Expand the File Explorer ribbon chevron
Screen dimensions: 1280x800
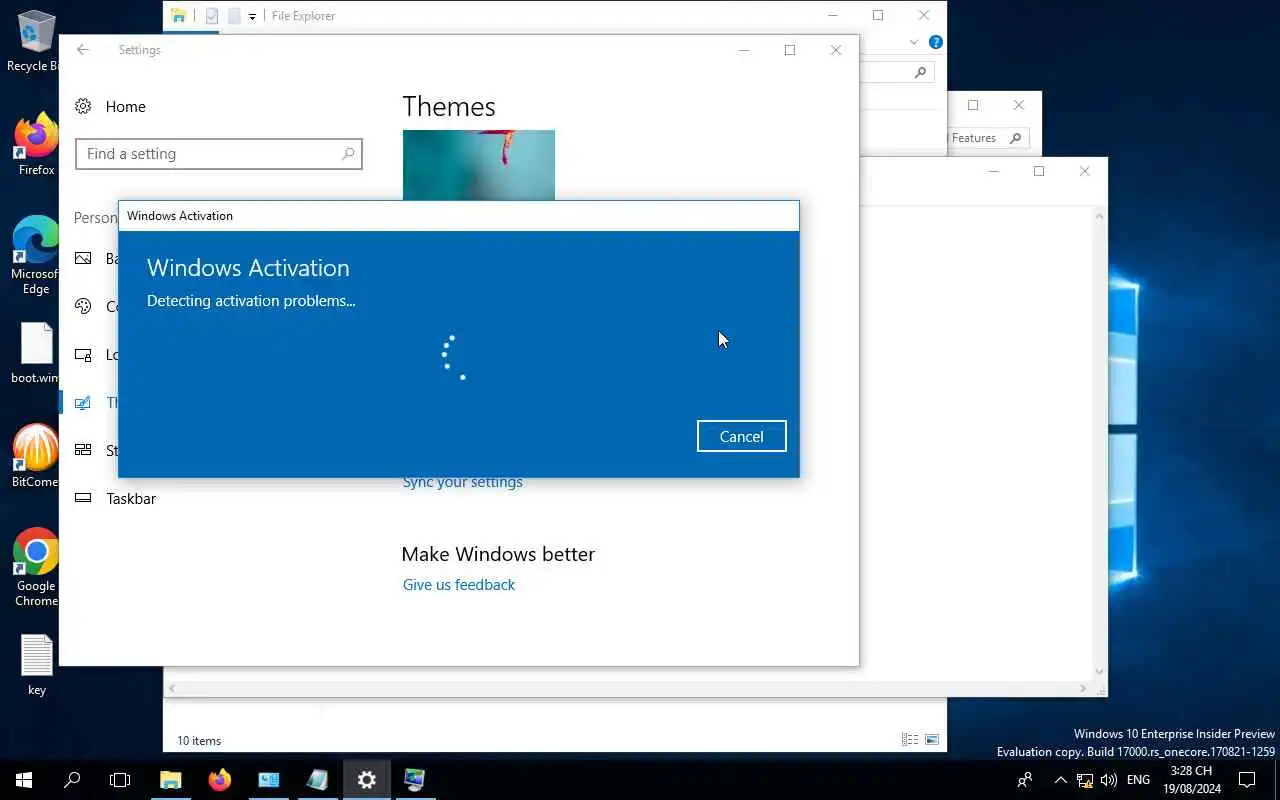[x=914, y=42]
